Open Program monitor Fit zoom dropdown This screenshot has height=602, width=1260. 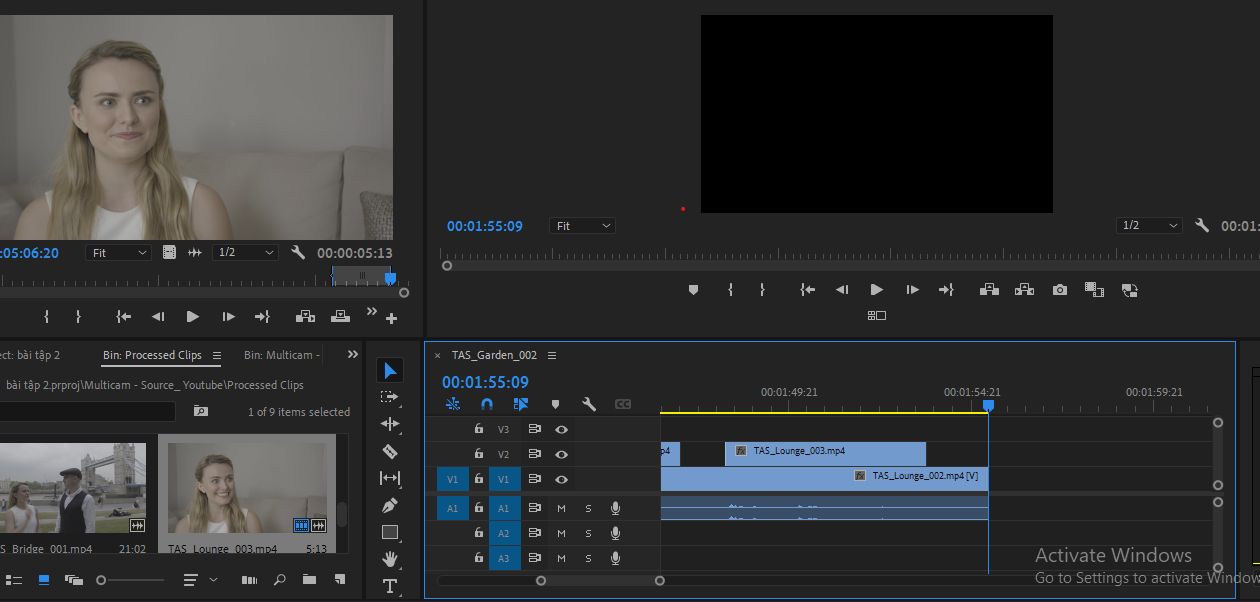[583, 226]
